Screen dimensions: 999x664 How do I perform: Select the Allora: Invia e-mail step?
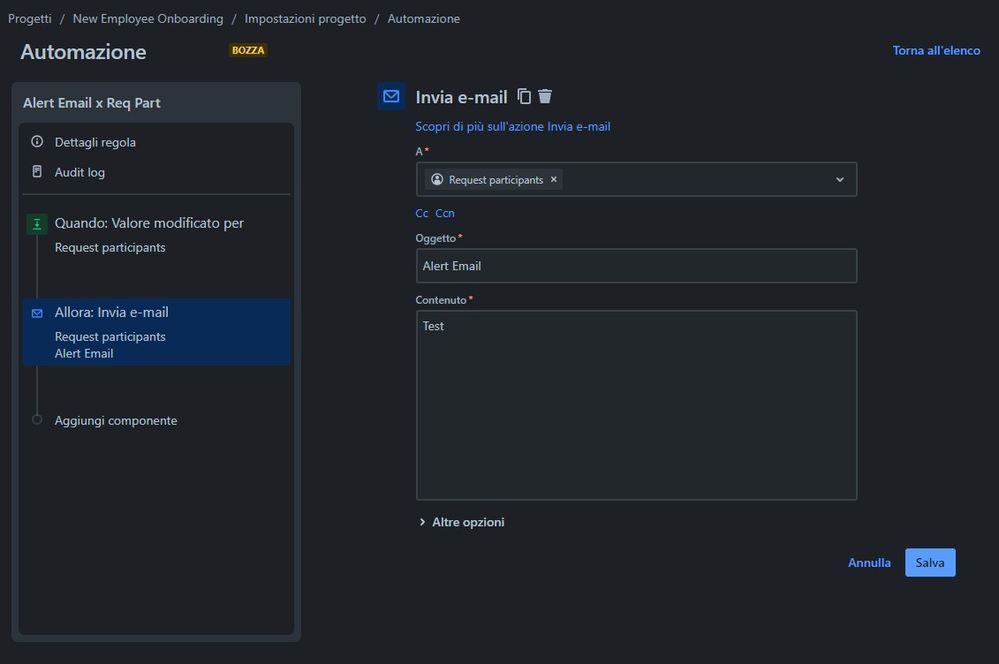point(156,332)
